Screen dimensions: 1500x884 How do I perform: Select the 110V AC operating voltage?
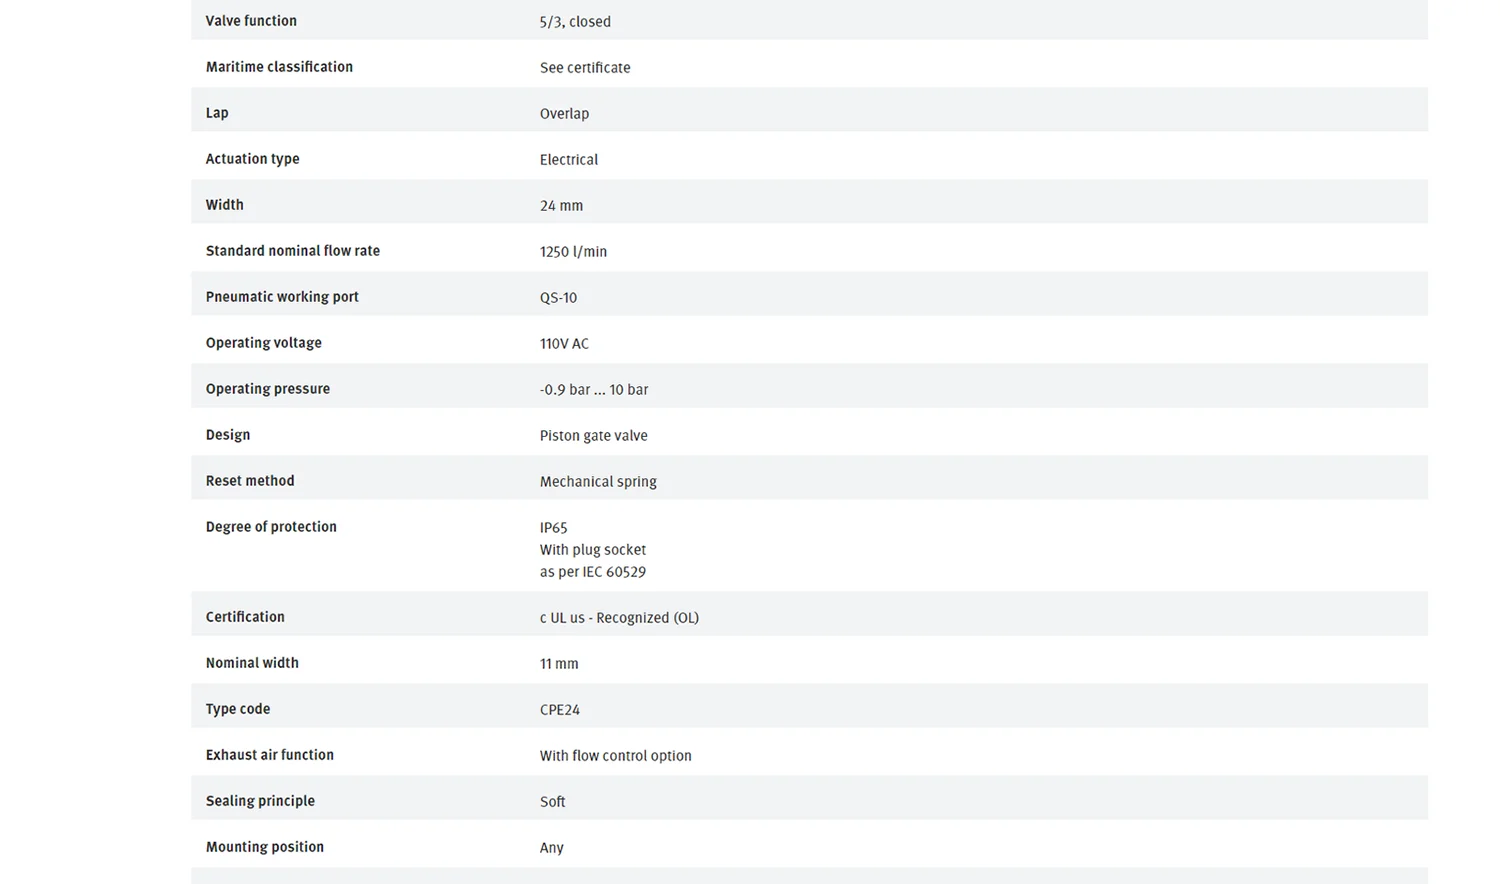pos(564,344)
